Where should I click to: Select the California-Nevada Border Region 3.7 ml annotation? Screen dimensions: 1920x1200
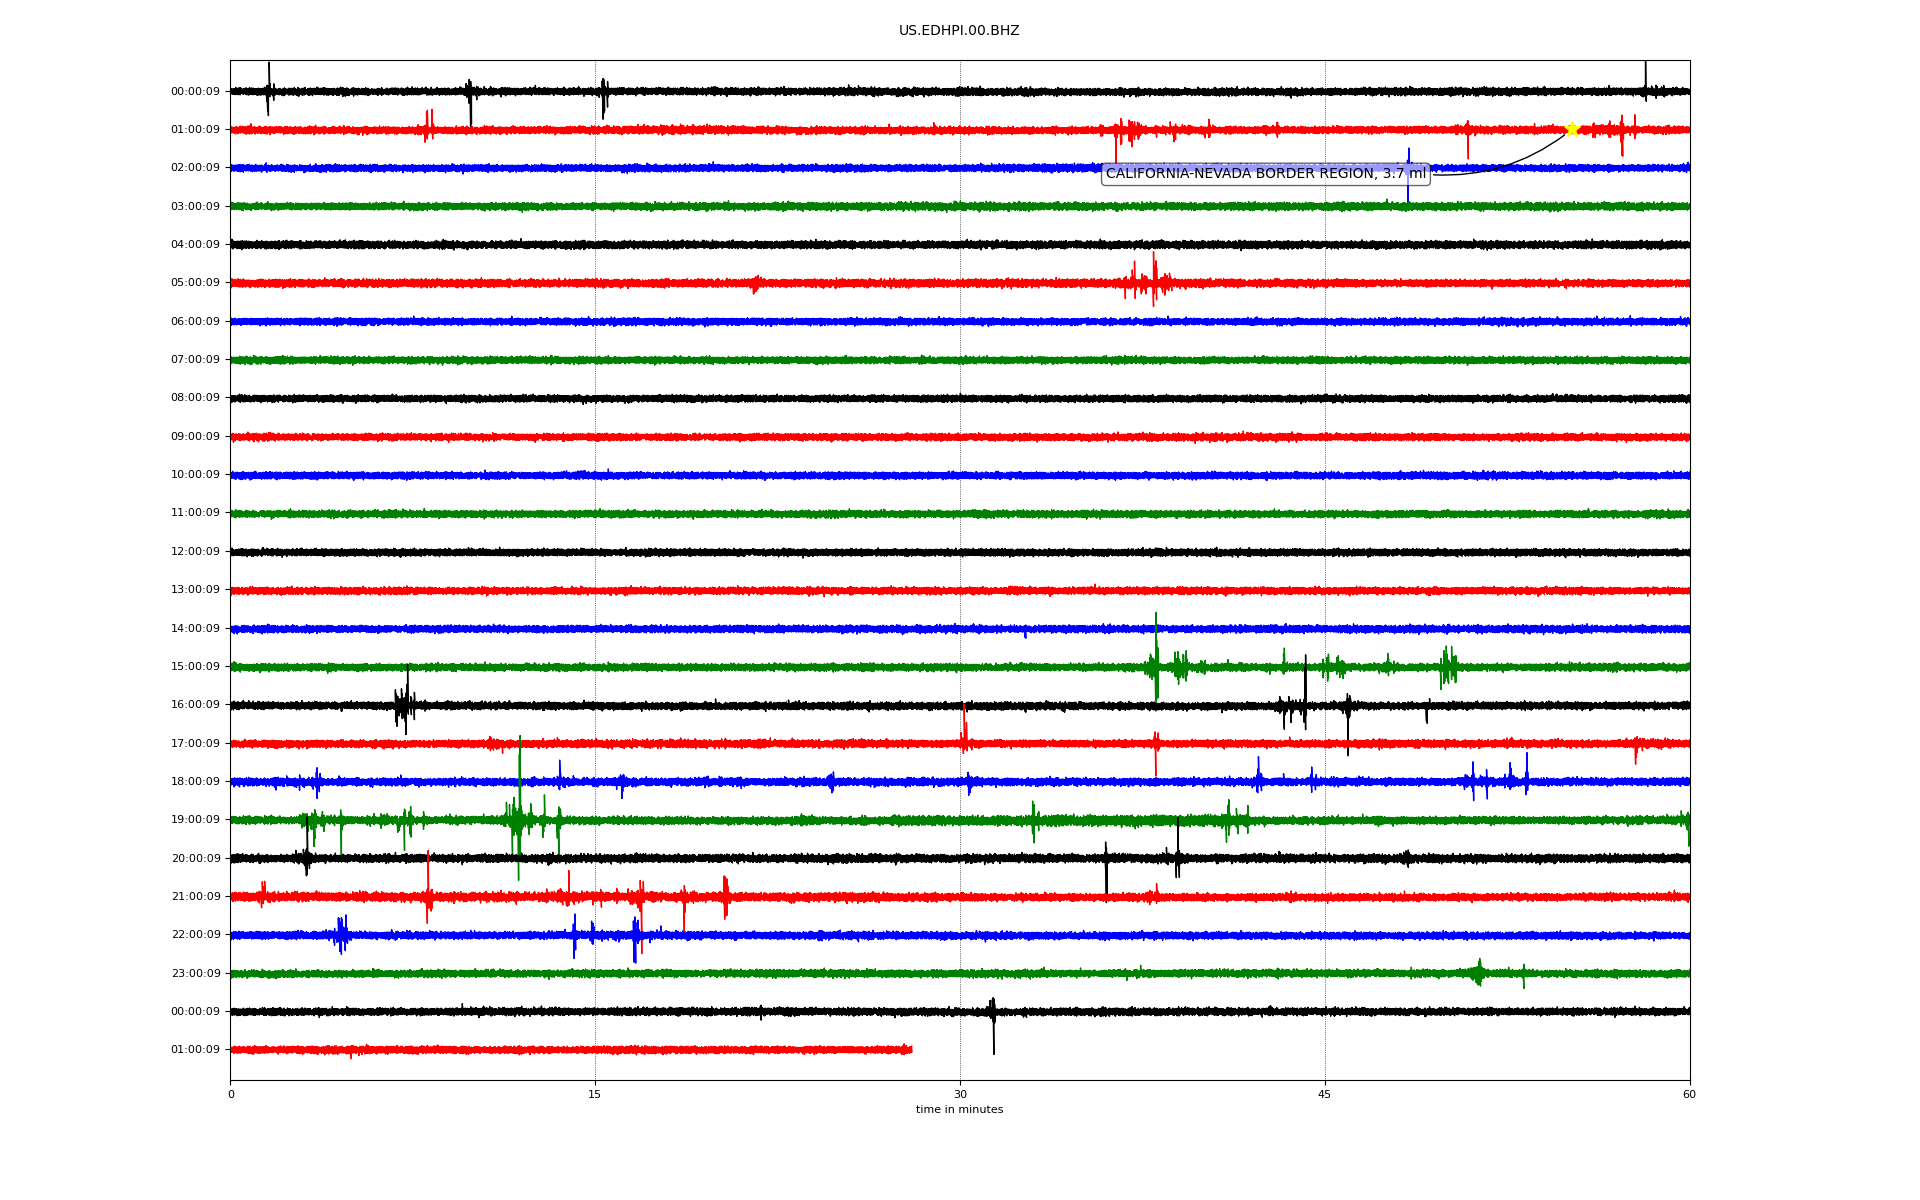click(1266, 174)
